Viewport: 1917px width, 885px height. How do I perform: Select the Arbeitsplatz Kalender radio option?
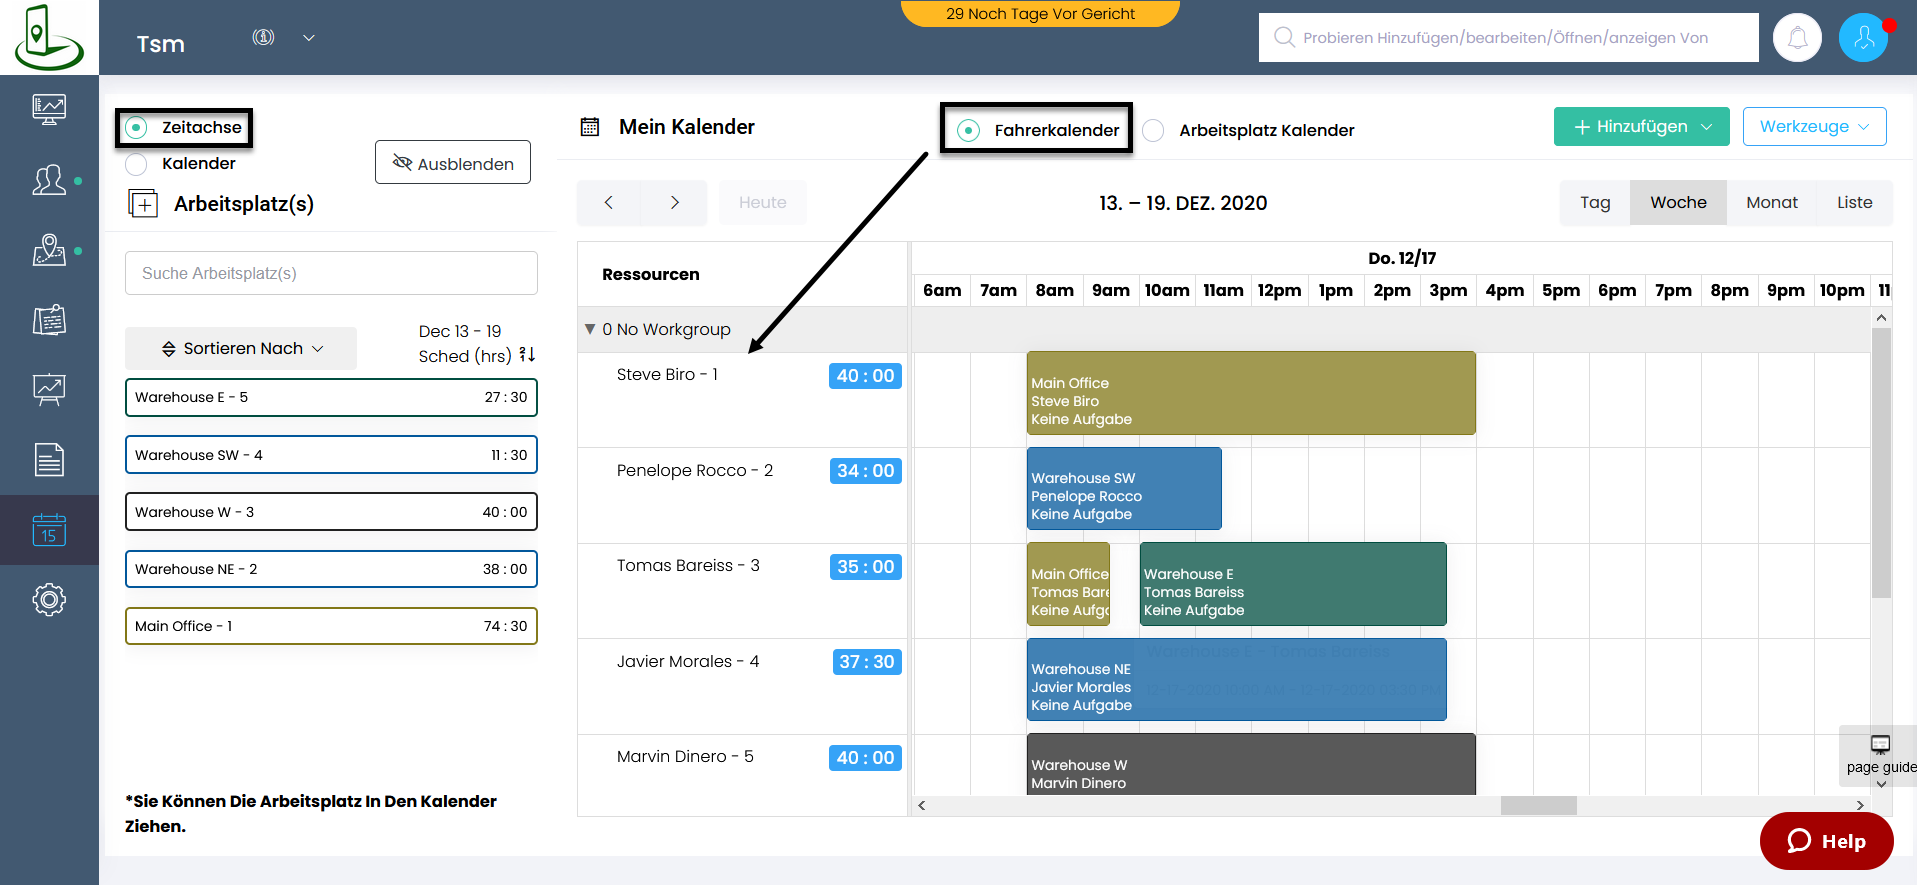point(1154,131)
